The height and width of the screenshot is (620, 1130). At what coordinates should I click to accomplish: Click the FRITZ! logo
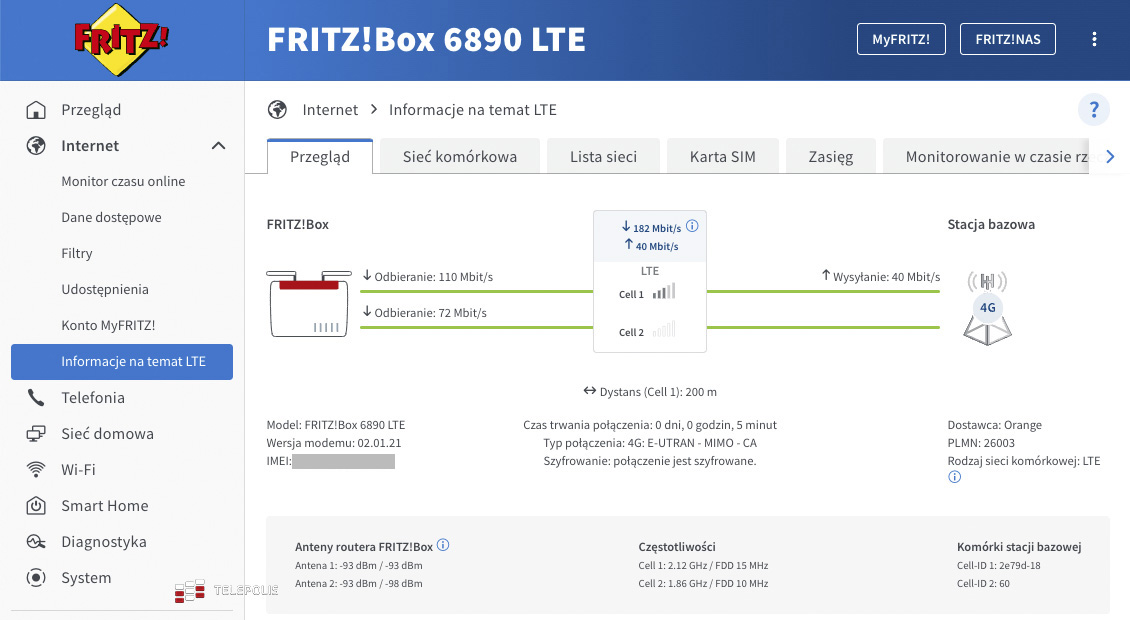[x=121, y=41]
